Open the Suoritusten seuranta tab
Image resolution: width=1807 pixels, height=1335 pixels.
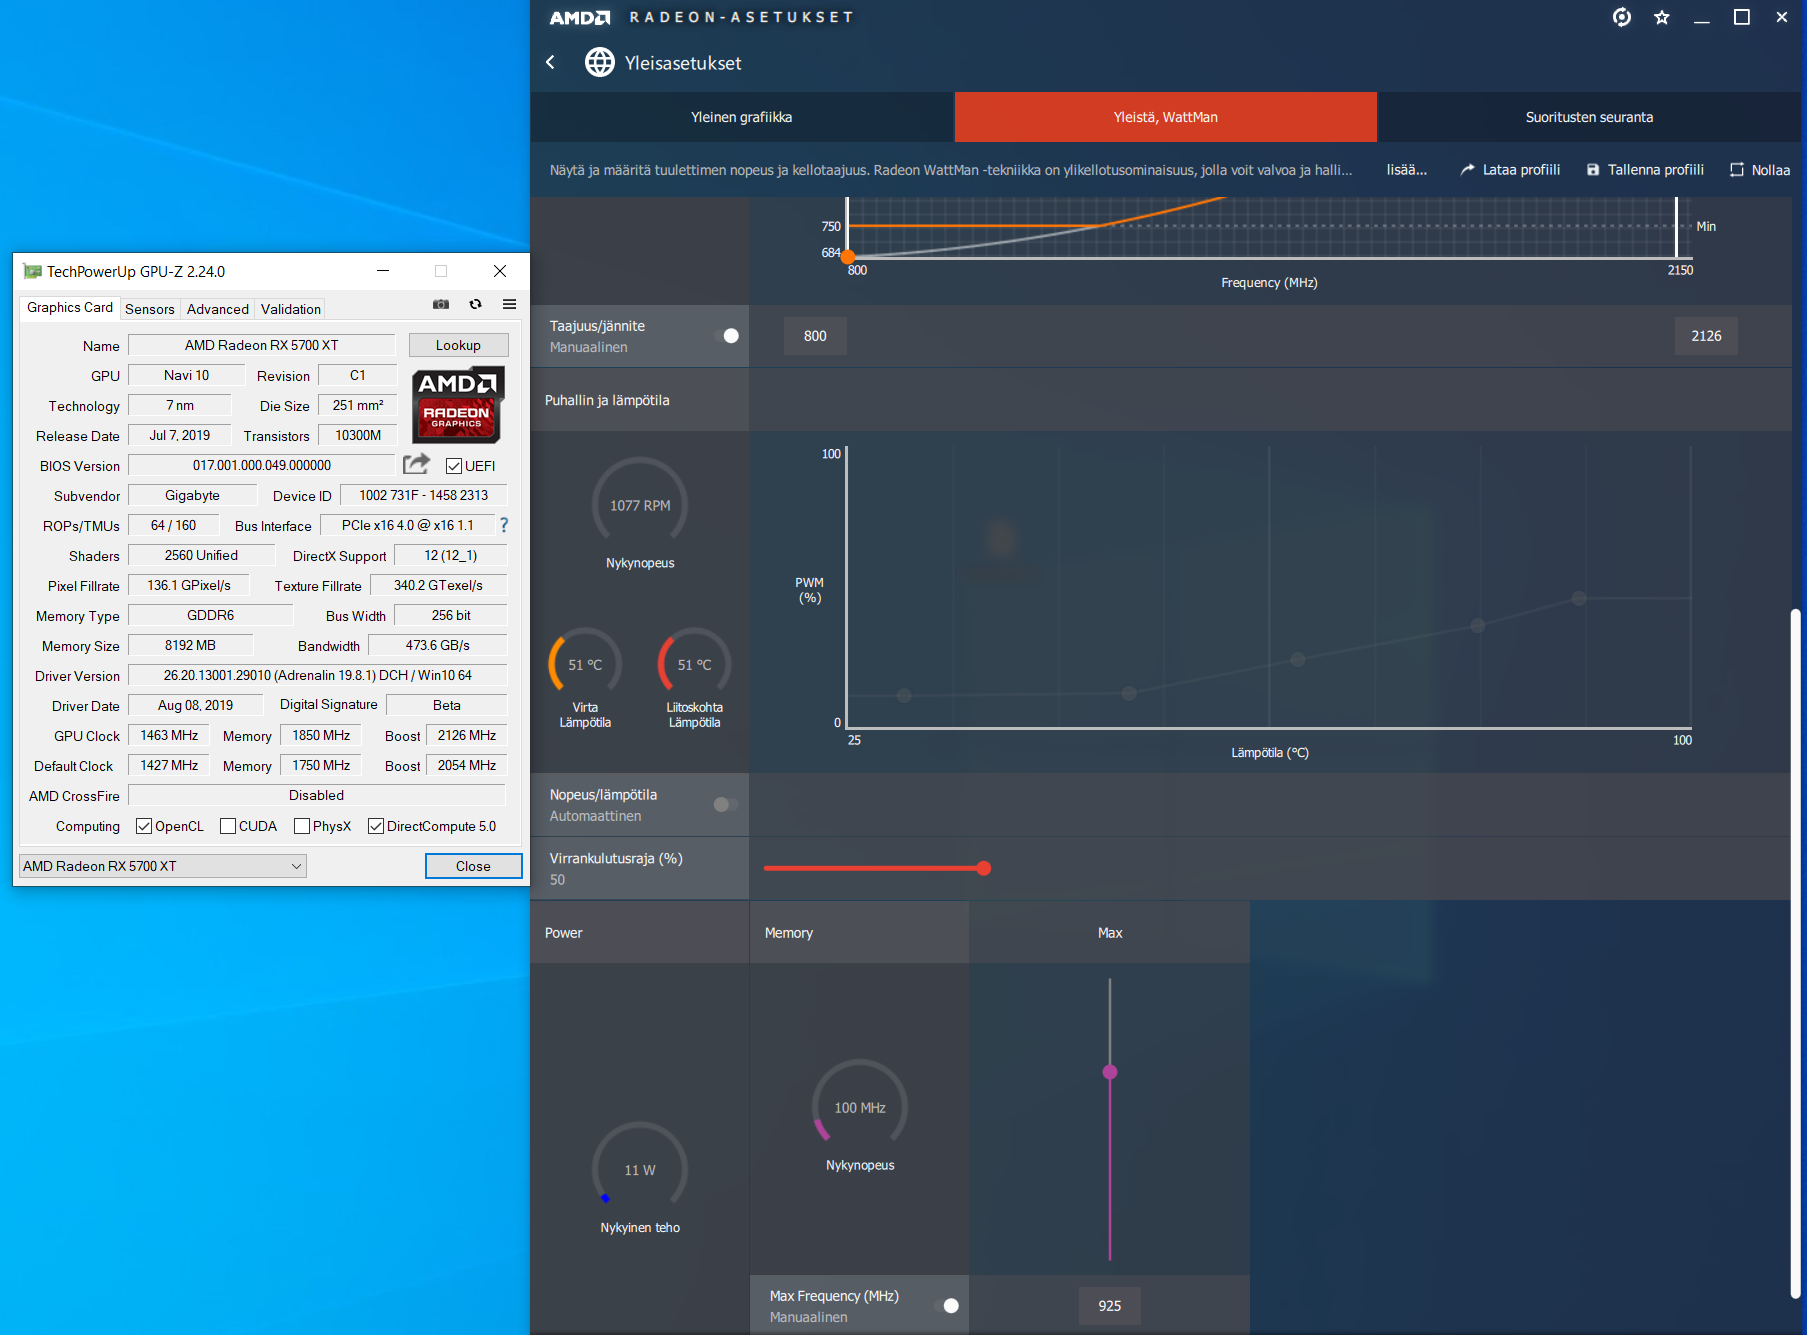point(1588,117)
